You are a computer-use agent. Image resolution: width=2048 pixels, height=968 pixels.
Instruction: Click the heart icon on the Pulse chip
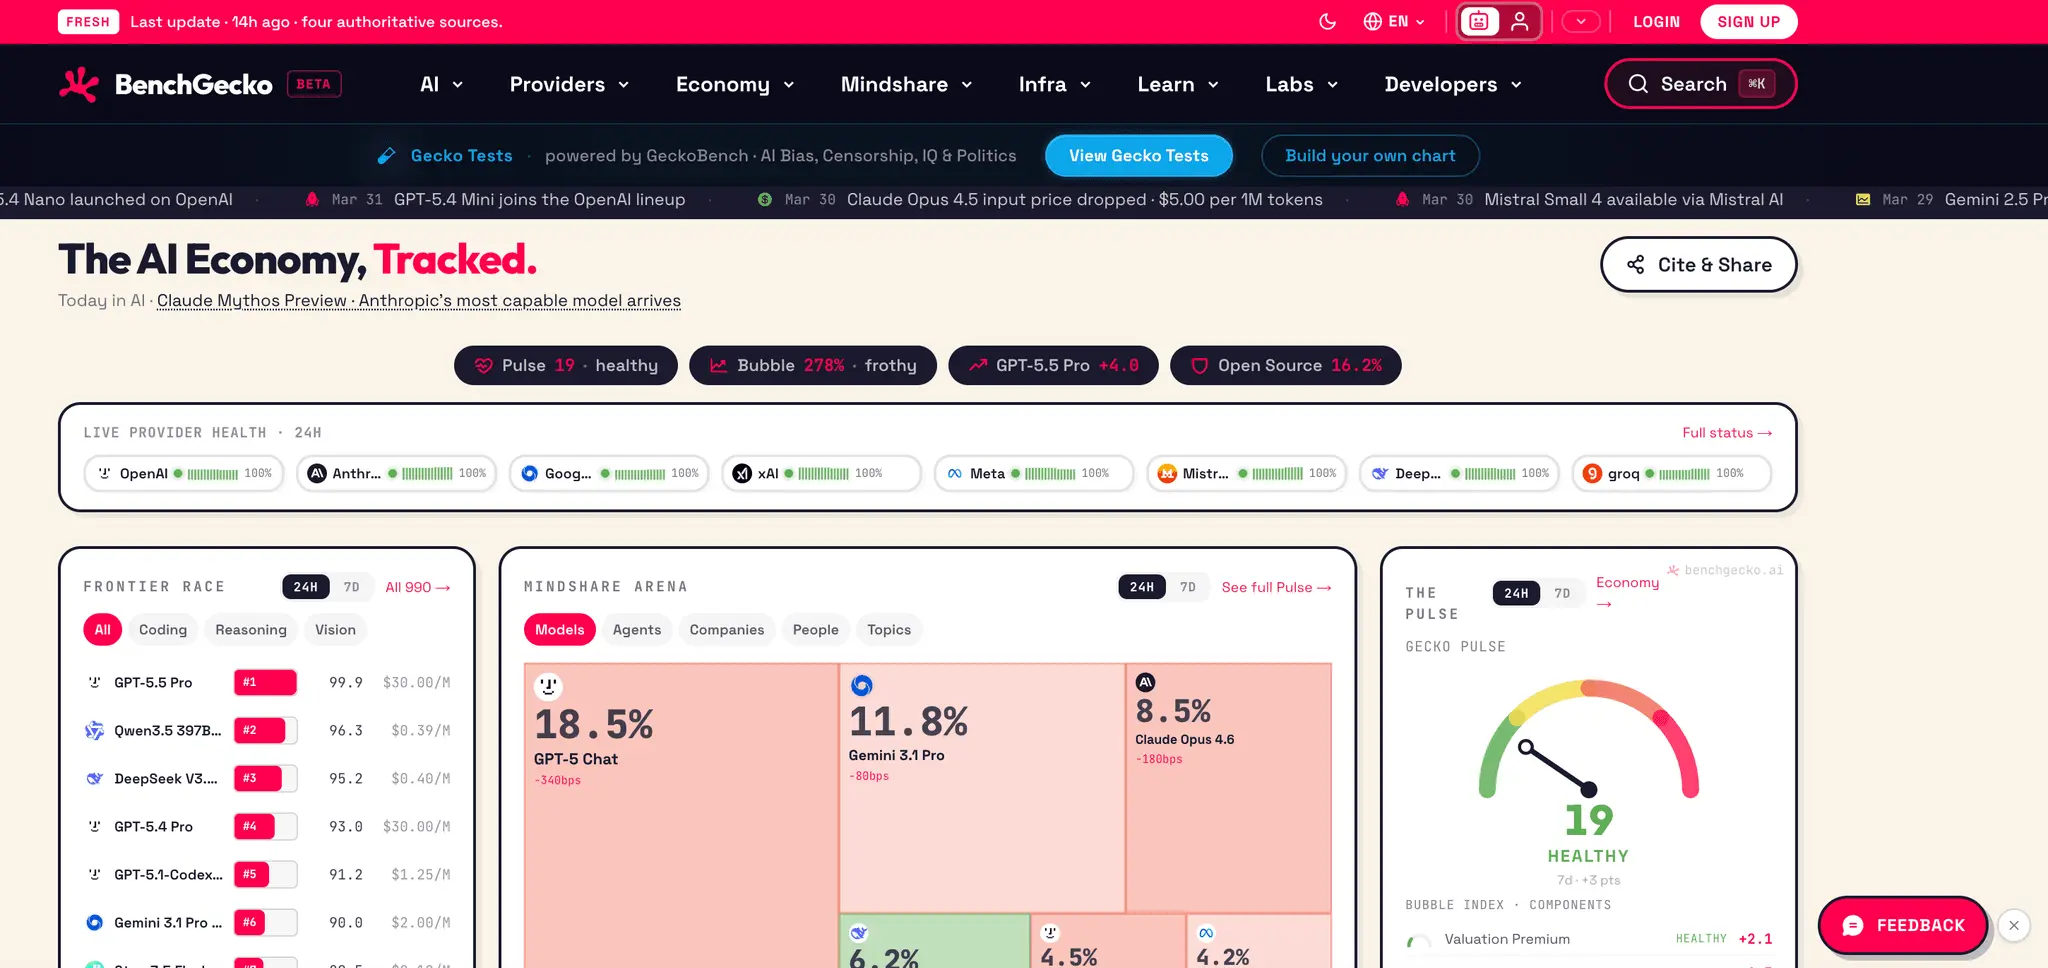coord(484,366)
